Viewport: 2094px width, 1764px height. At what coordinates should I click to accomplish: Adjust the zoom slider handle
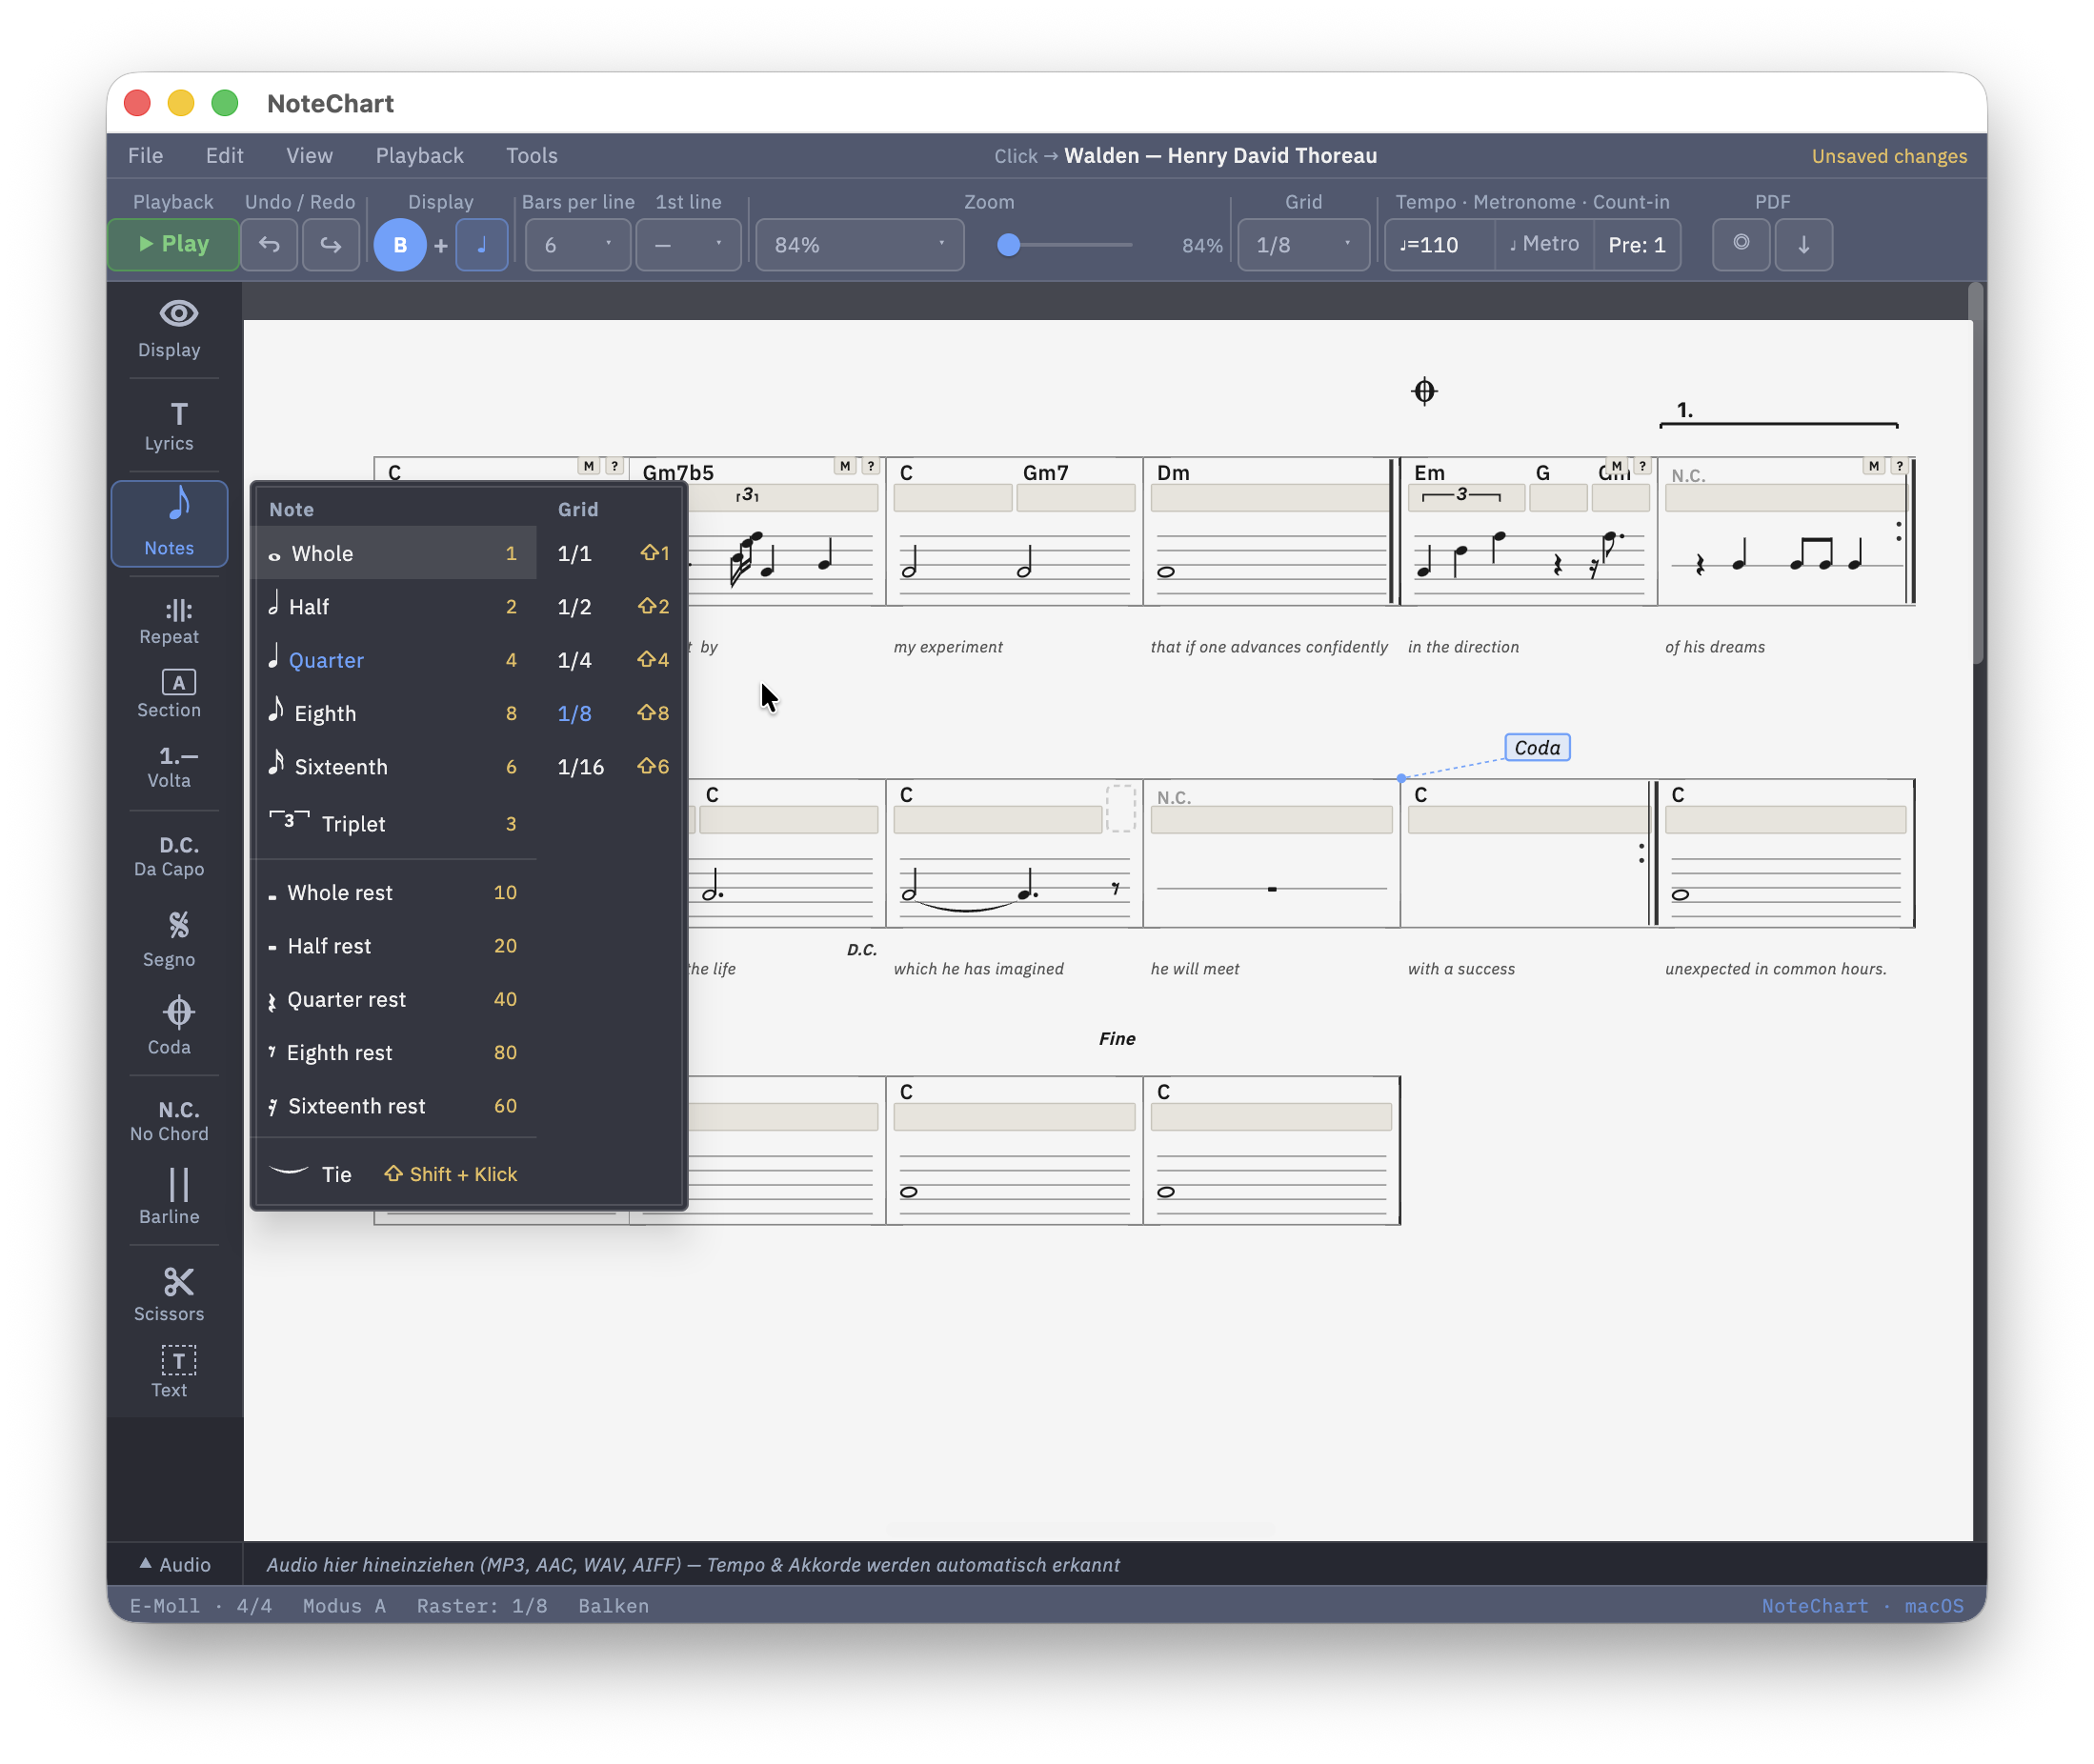1008,245
